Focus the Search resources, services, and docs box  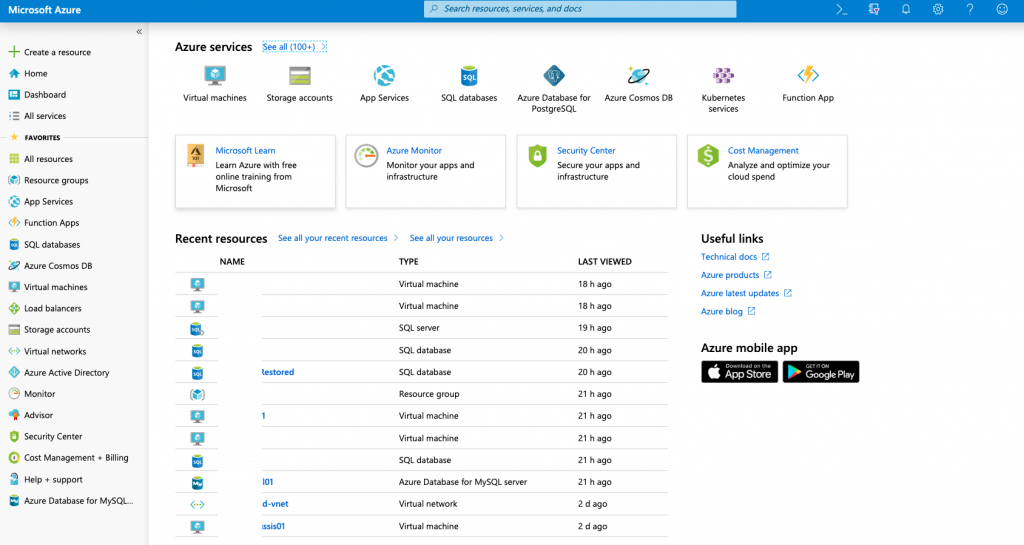click(580, 9)
